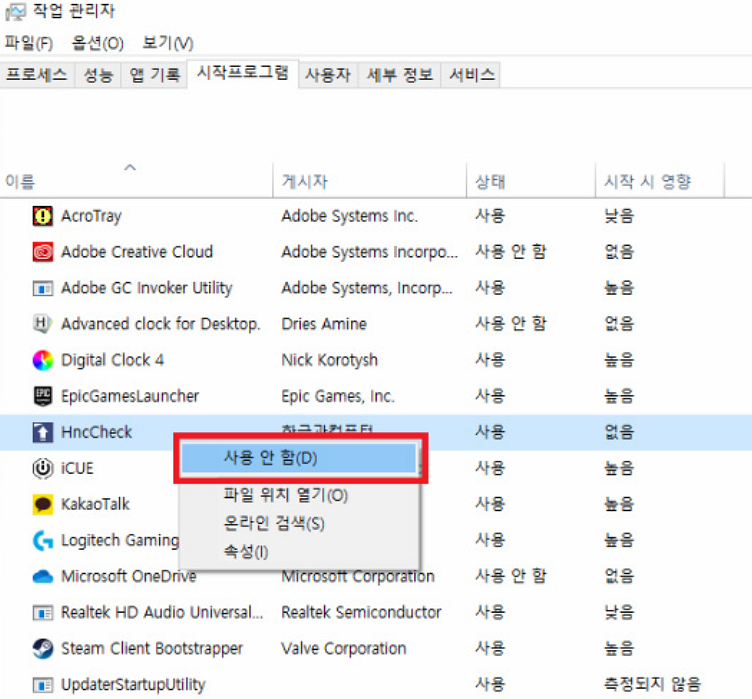752x699 pixels.
Task: Select the EpicGamesLauncher name
Action: pos(129,396)
